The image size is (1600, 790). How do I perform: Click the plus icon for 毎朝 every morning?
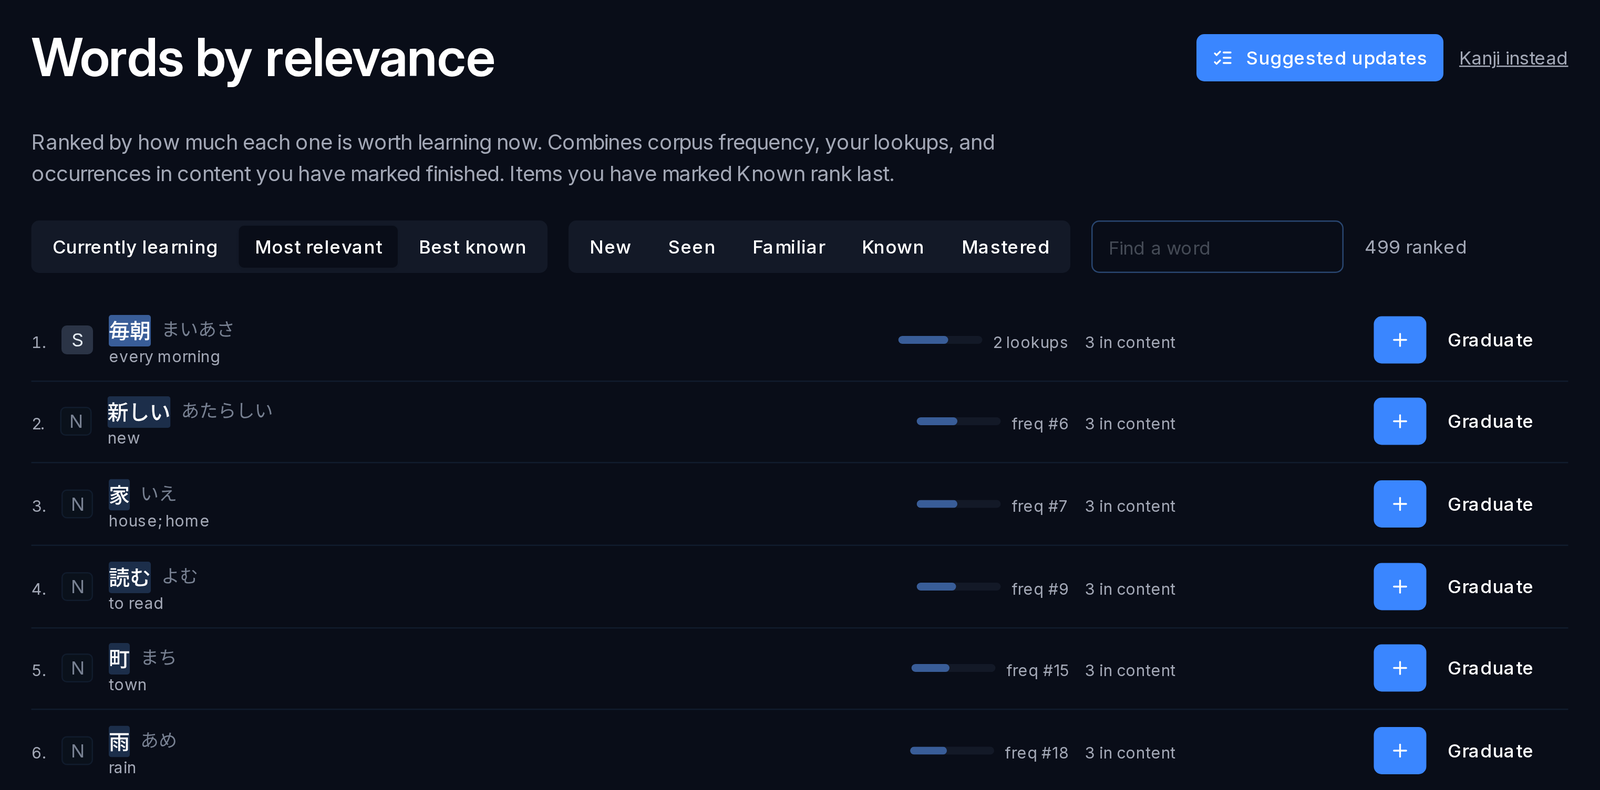1399,340
